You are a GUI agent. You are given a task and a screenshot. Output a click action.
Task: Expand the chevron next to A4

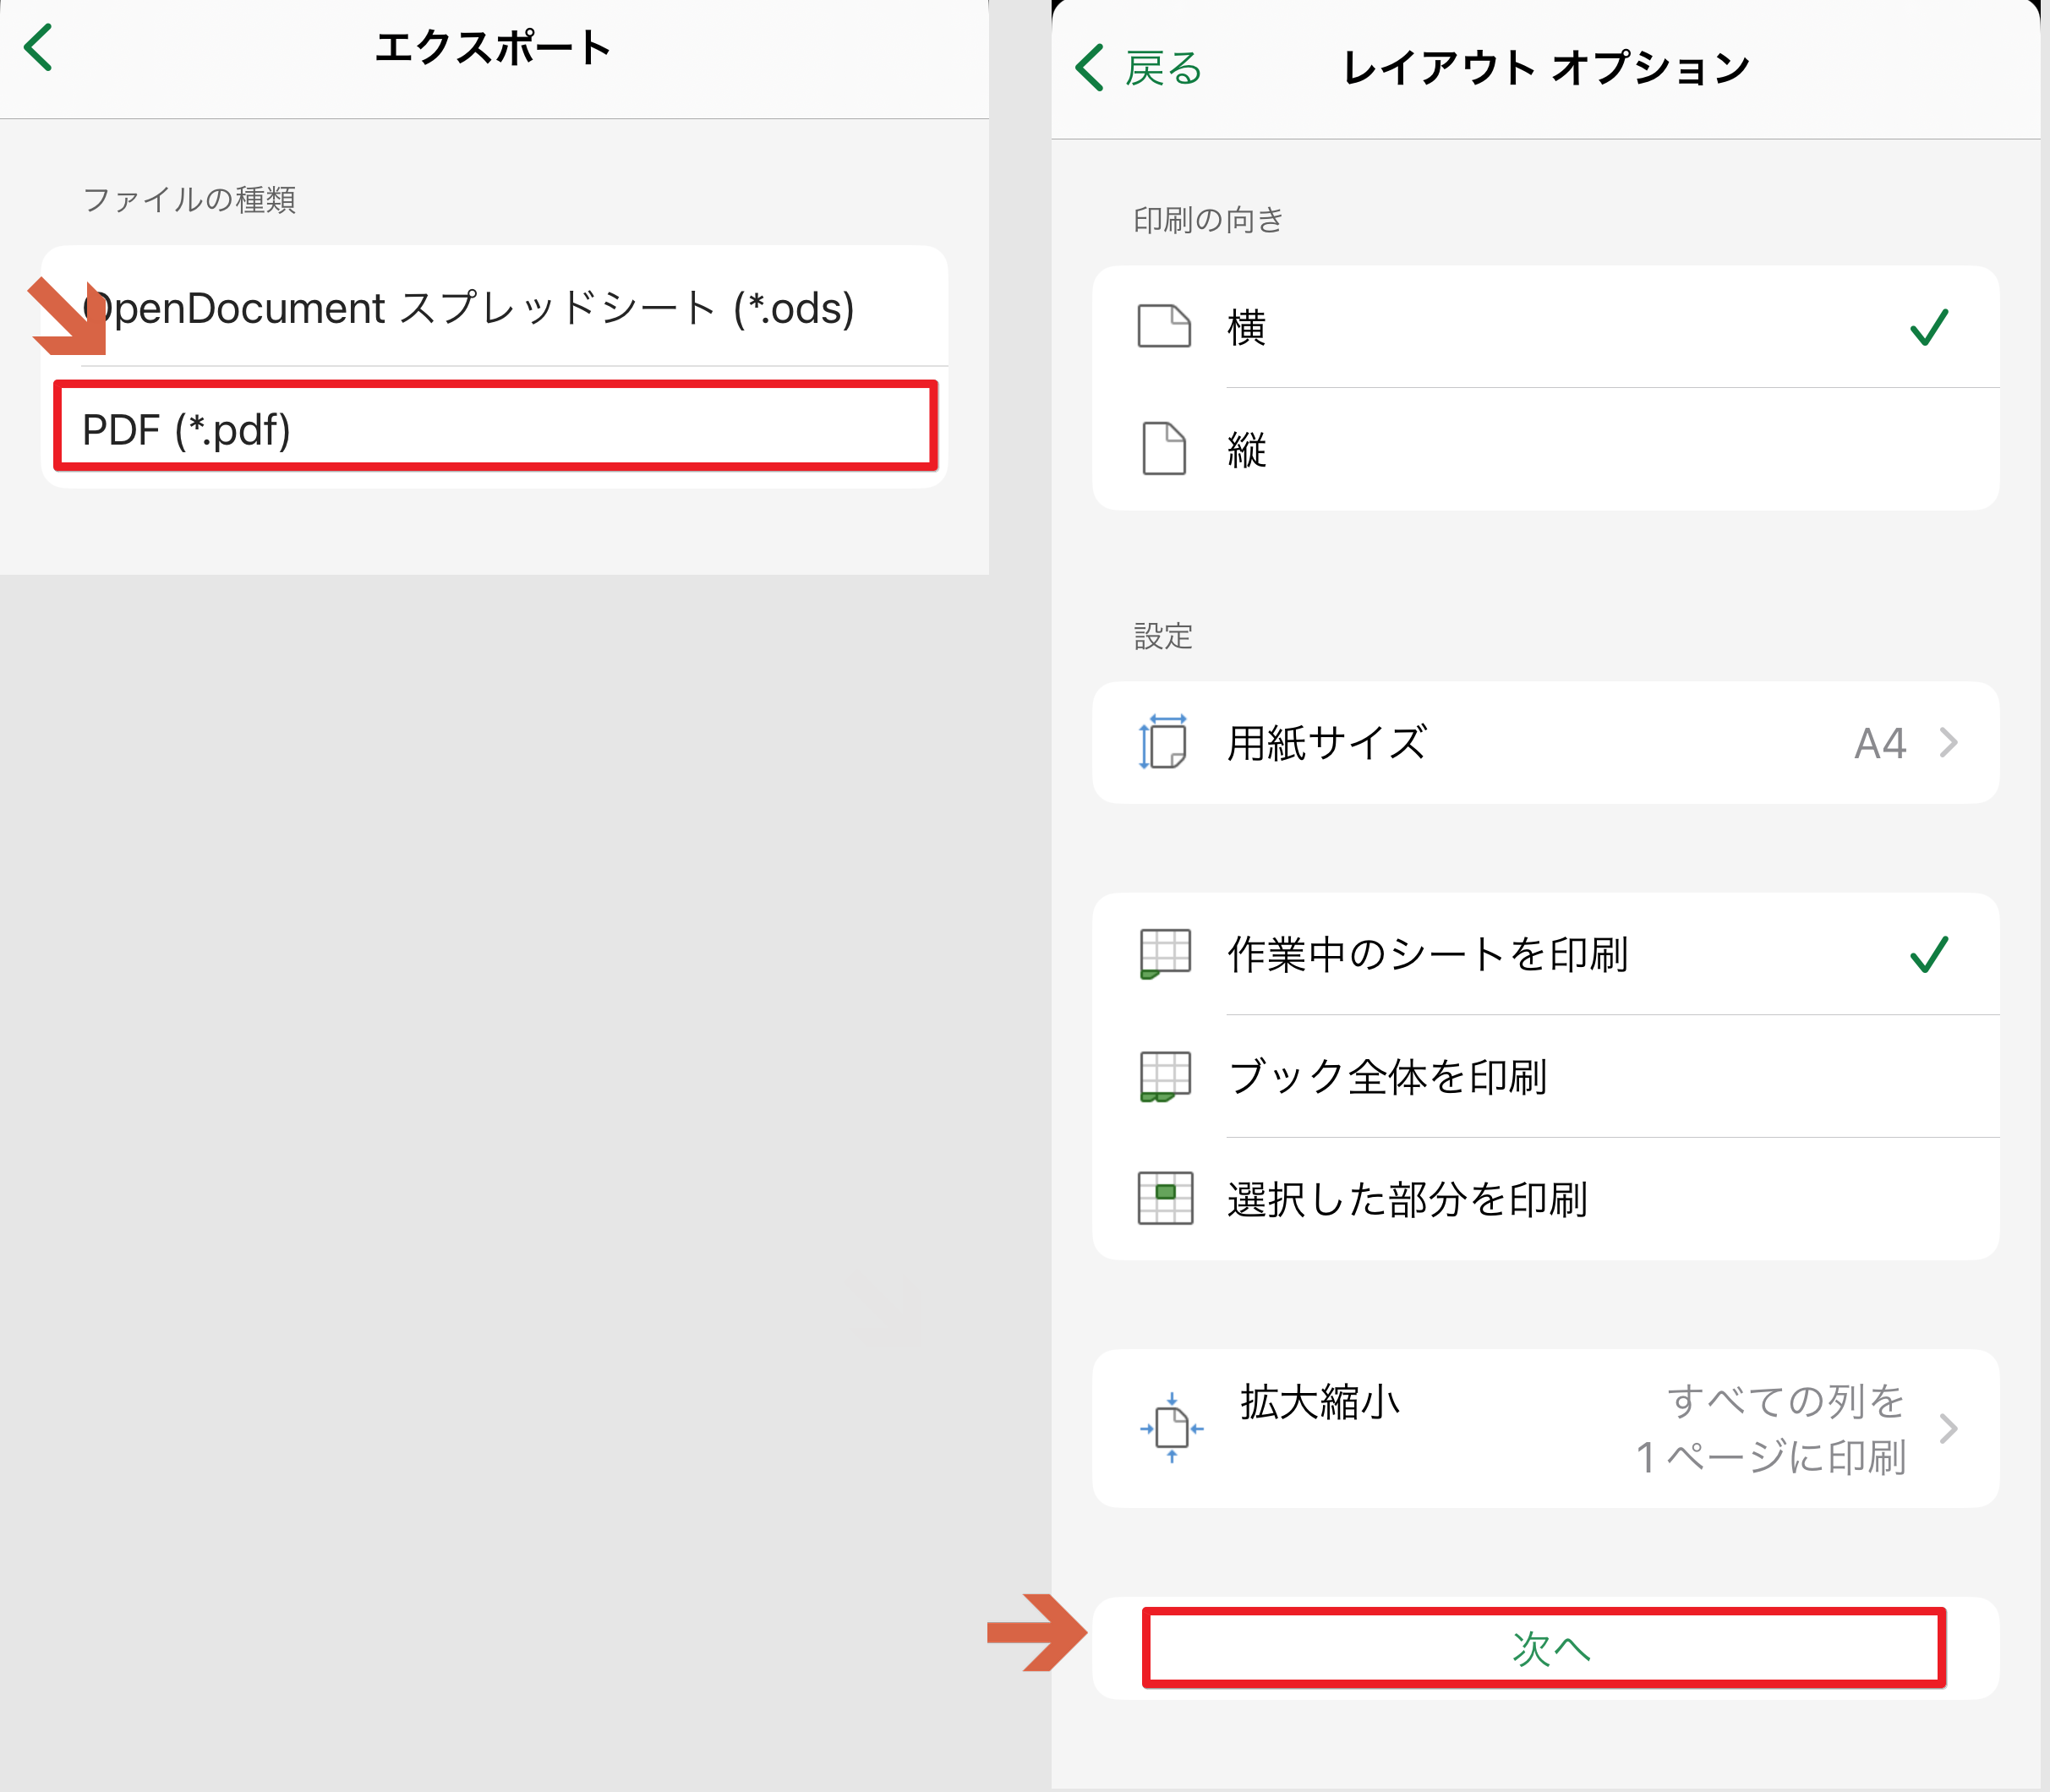1948,743
